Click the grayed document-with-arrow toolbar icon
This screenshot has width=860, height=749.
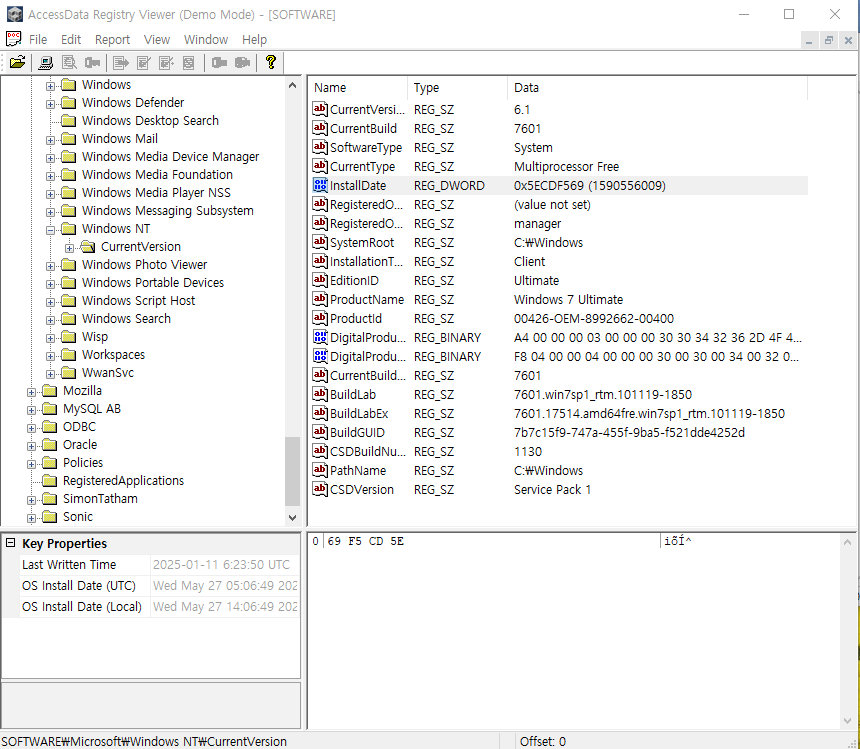pyautogui.click(x=120, y=63)
